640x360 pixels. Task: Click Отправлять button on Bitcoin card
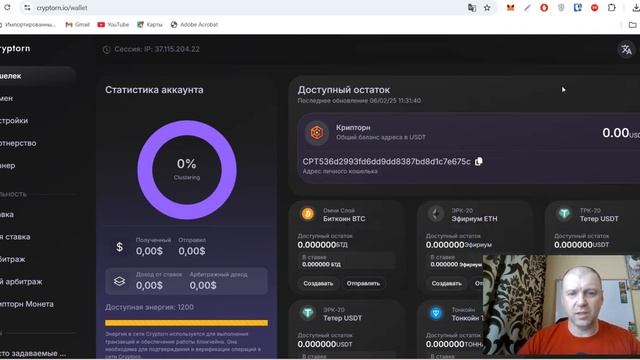[363, 283]
